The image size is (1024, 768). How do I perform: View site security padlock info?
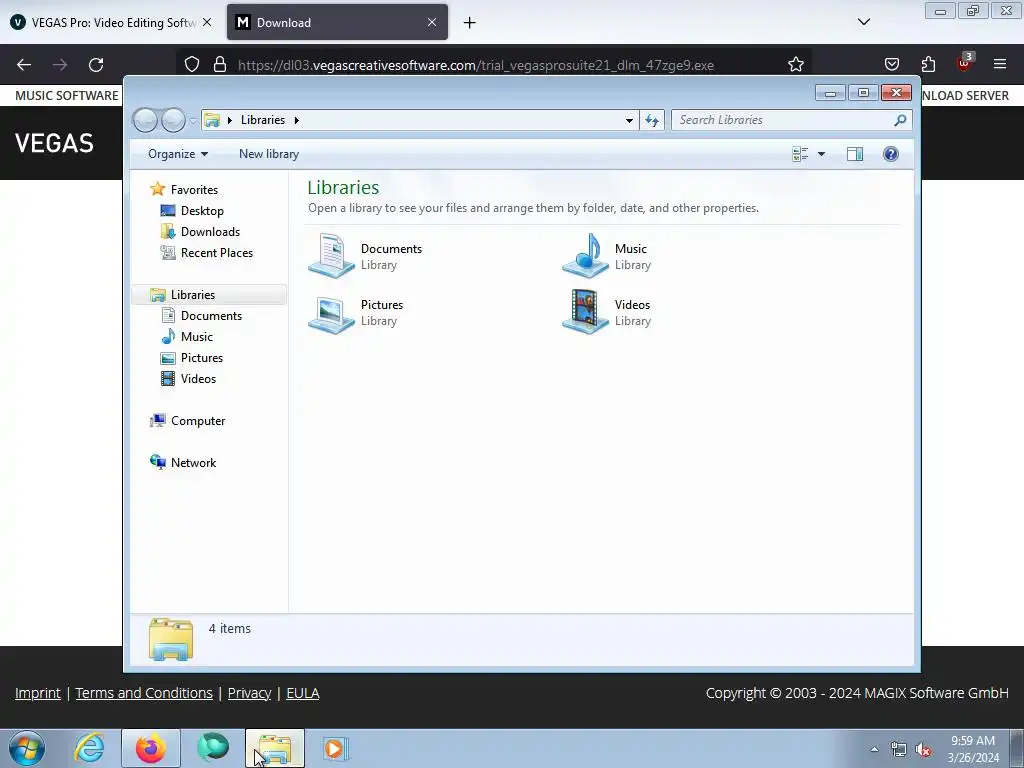pos(220,65)
